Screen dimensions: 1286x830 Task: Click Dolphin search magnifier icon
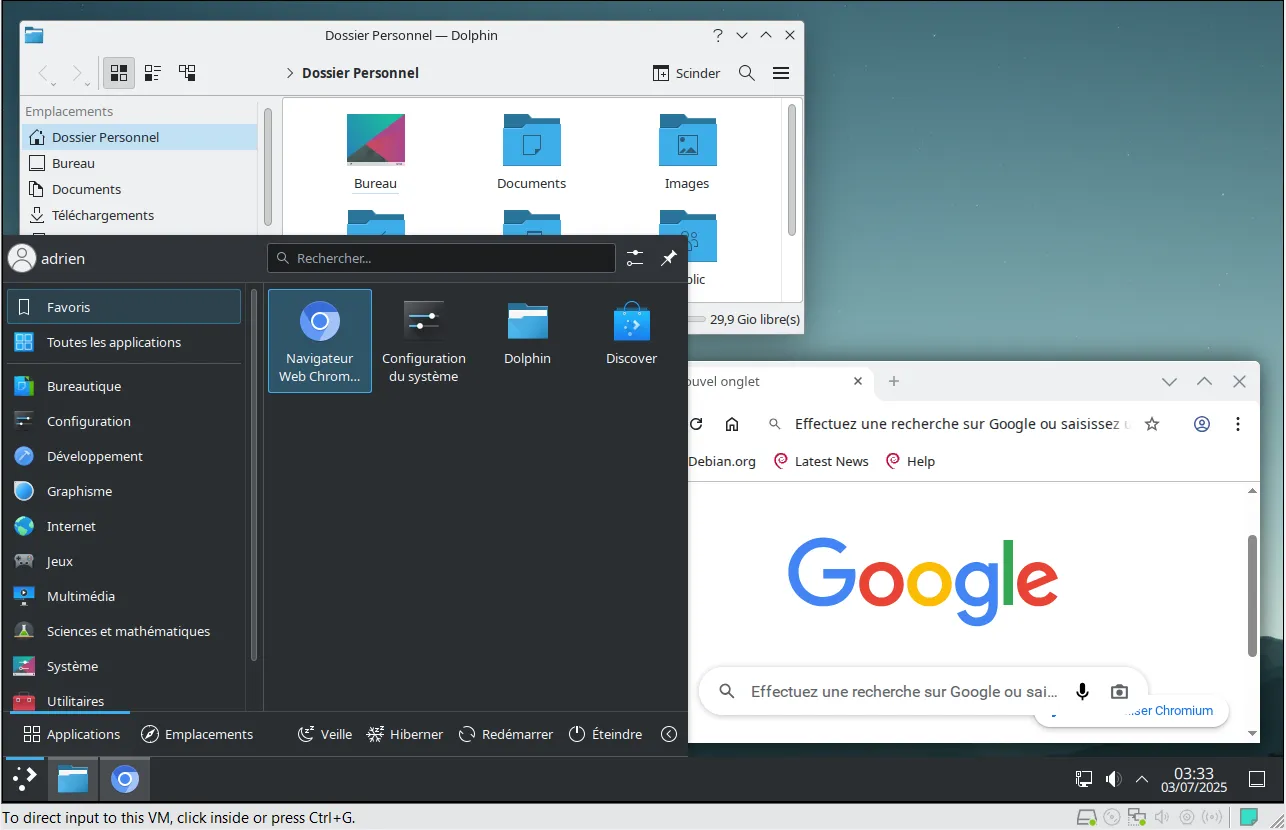click(746, 73)
